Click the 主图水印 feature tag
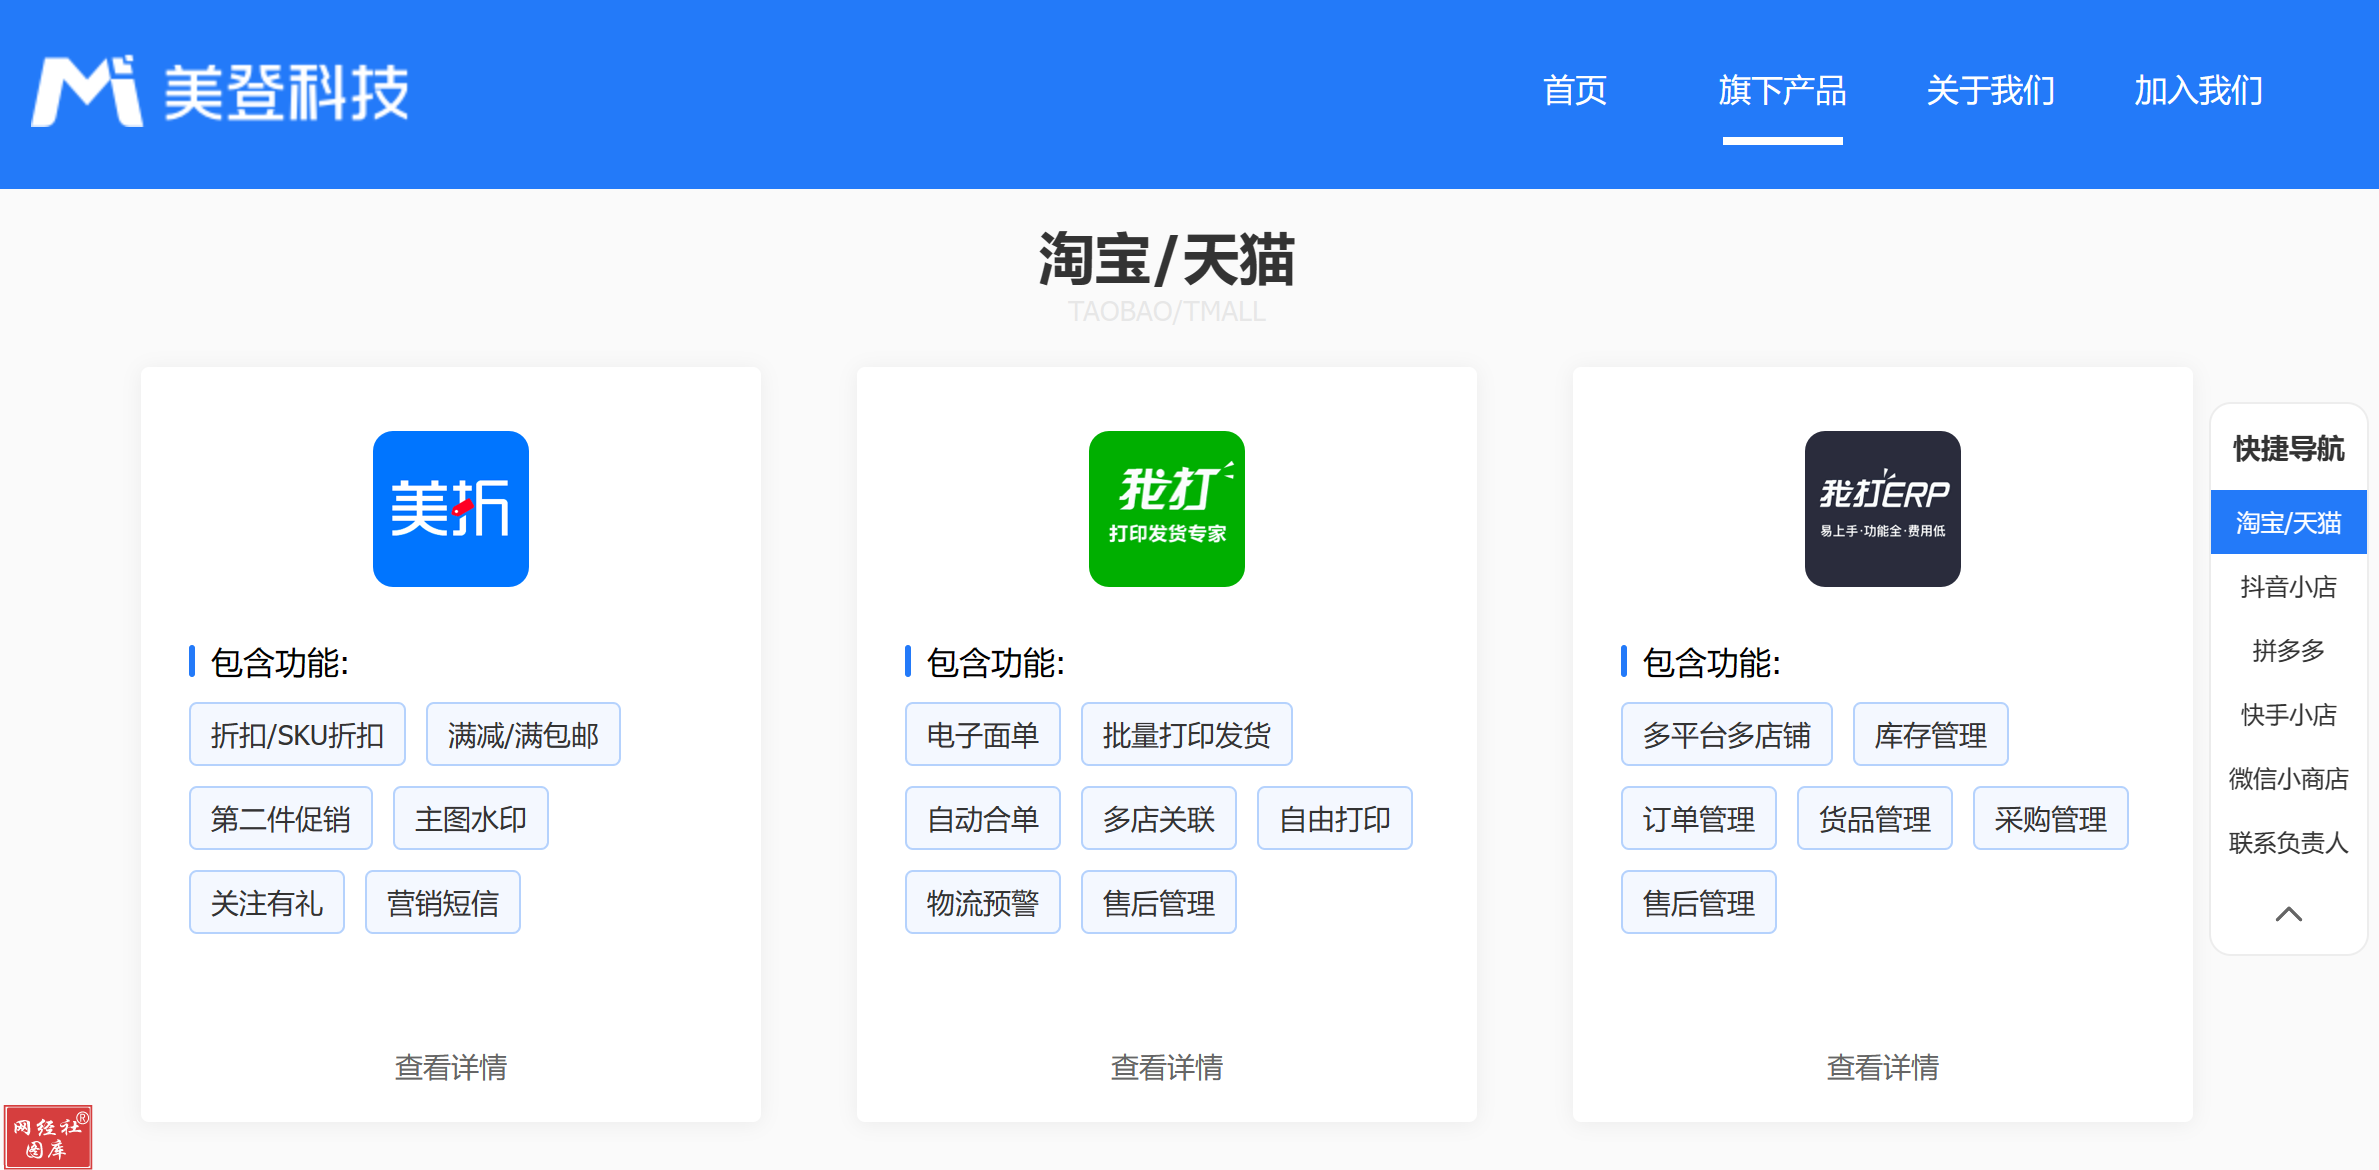2379x1170 pixels. [471, 819]
